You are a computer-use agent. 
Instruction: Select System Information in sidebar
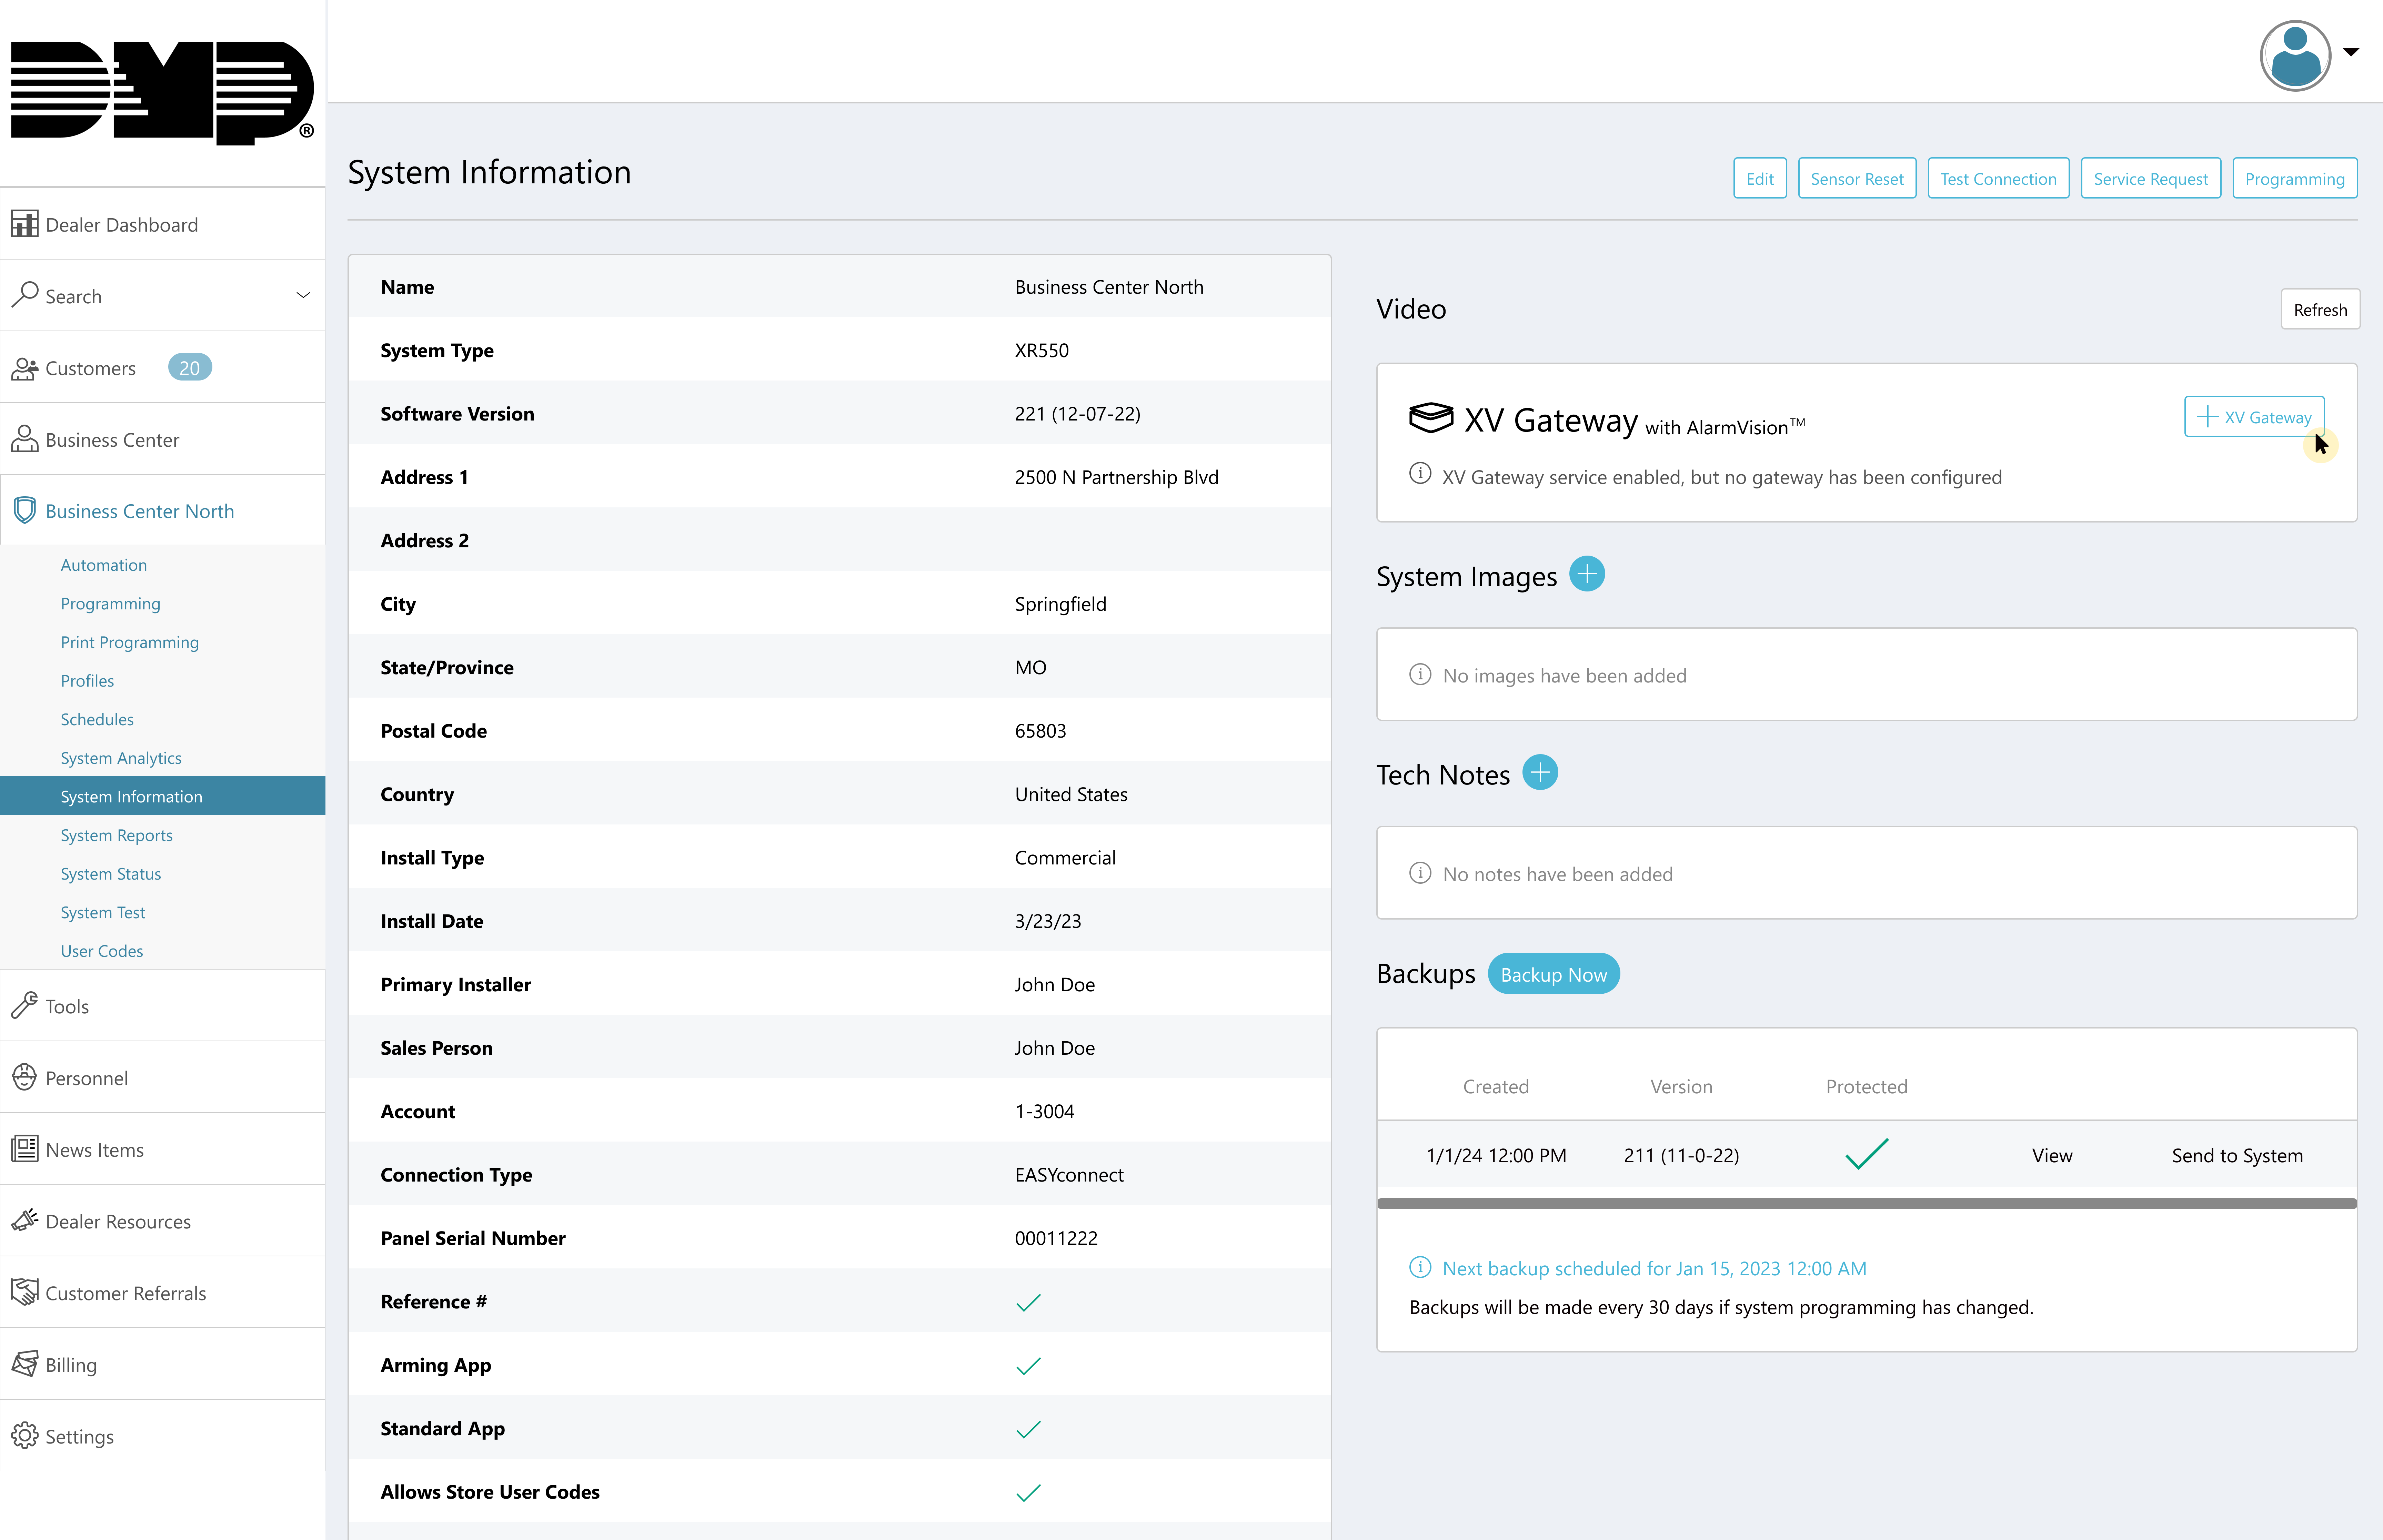pos(163,796)
